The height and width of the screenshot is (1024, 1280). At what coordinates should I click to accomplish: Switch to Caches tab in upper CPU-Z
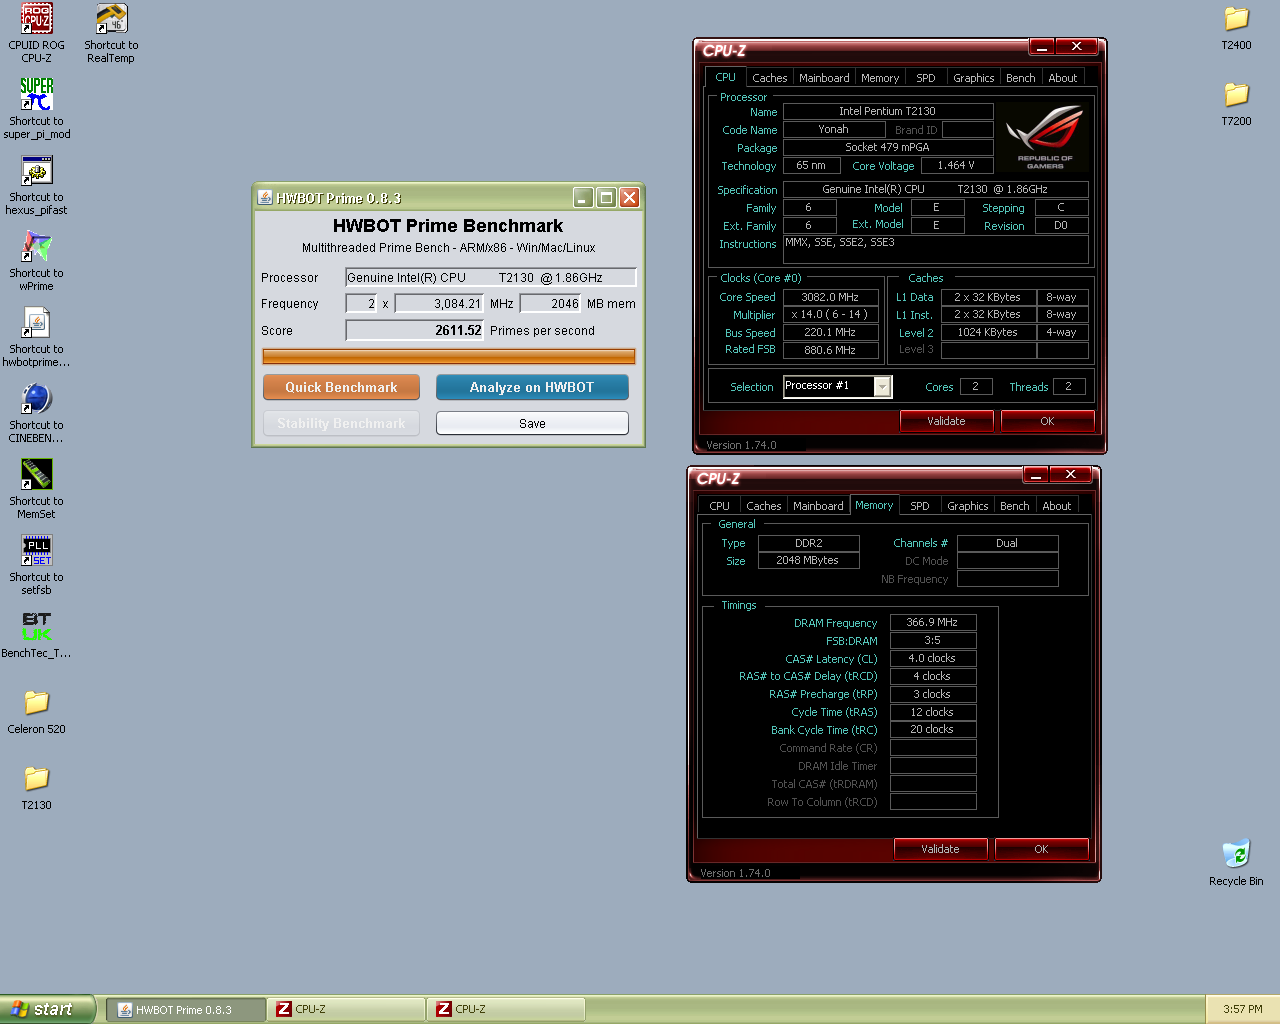769,78
